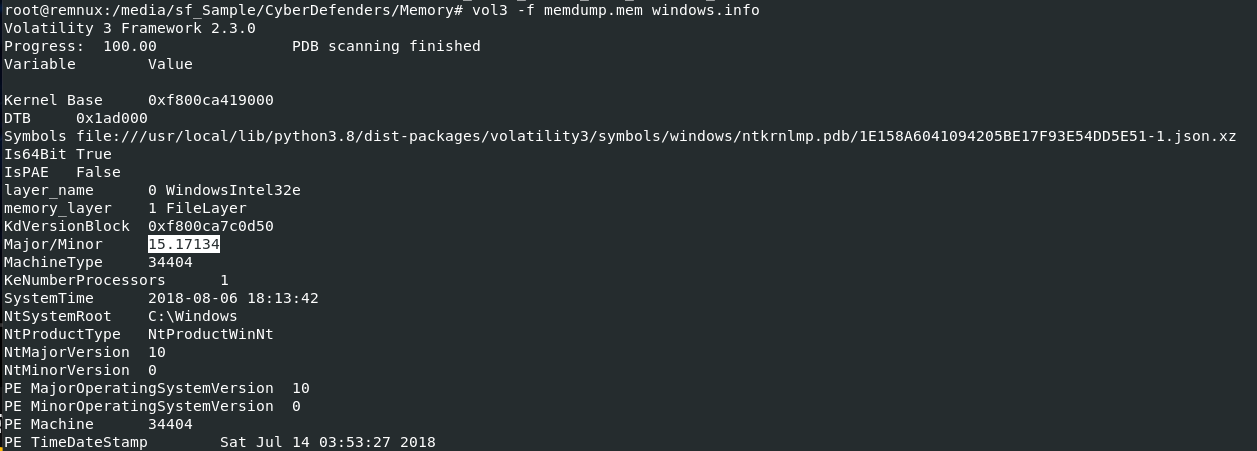Image resolution: width=1257 pixels, height=451 pixels.
Task: Click the KdVersionBlock address 0xf800ca7c0d50
Action: click(x=210, y=226)
